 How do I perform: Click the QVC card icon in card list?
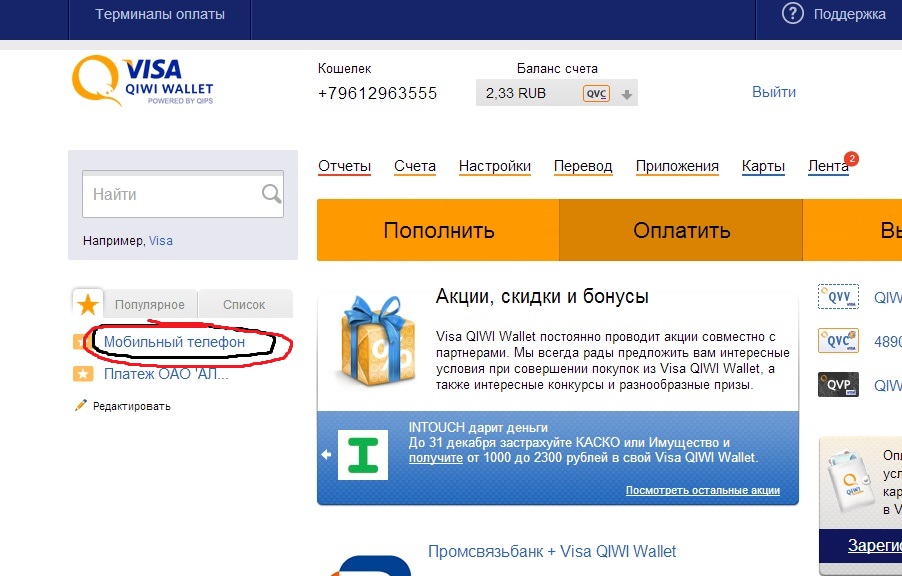tap(838, 341)
